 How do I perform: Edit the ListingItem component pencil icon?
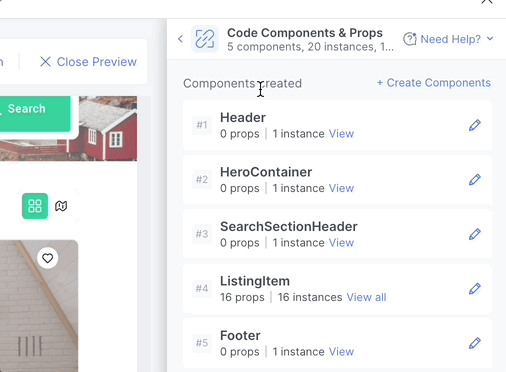pyautogui.click(x=475, y=288)
